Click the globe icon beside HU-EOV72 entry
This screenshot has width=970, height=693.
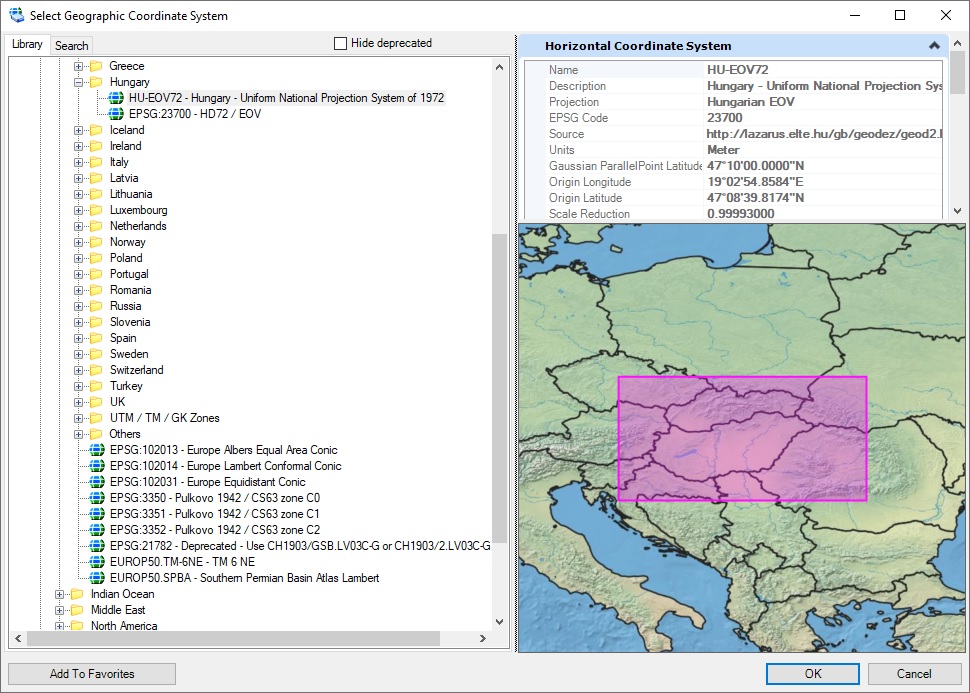coord(116,98)
